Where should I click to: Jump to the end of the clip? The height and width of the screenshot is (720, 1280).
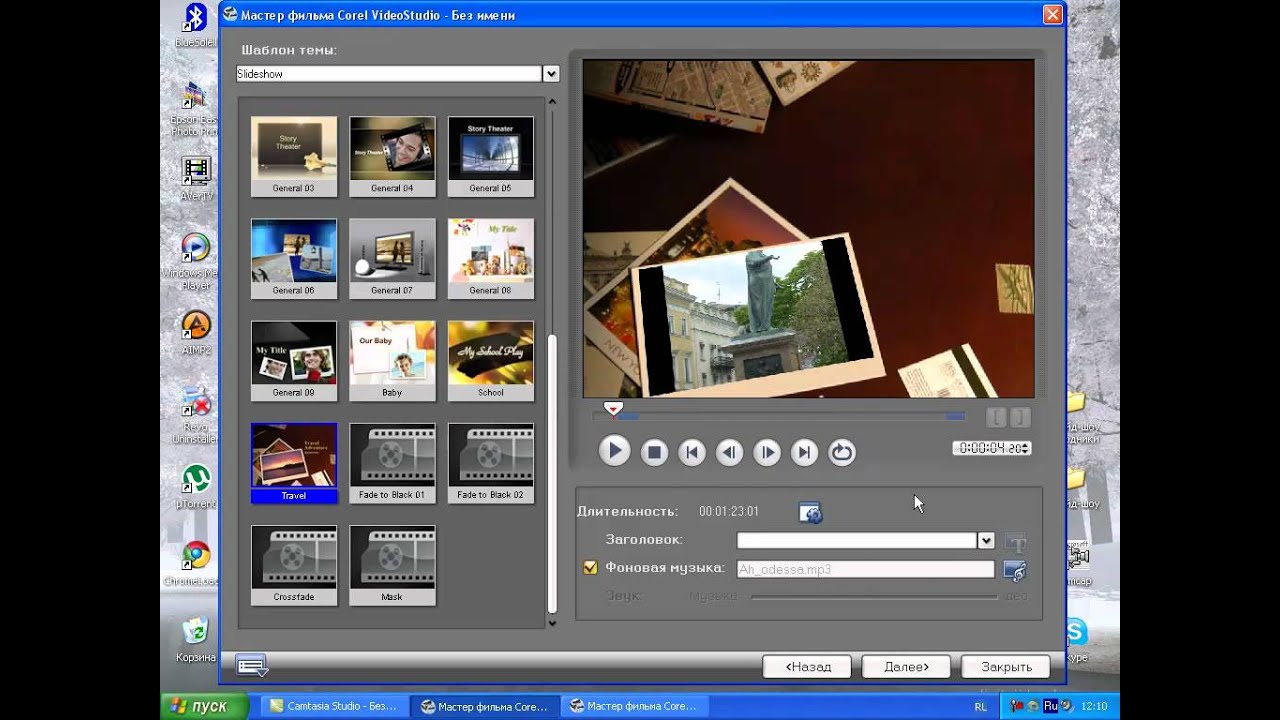(804, 452)
